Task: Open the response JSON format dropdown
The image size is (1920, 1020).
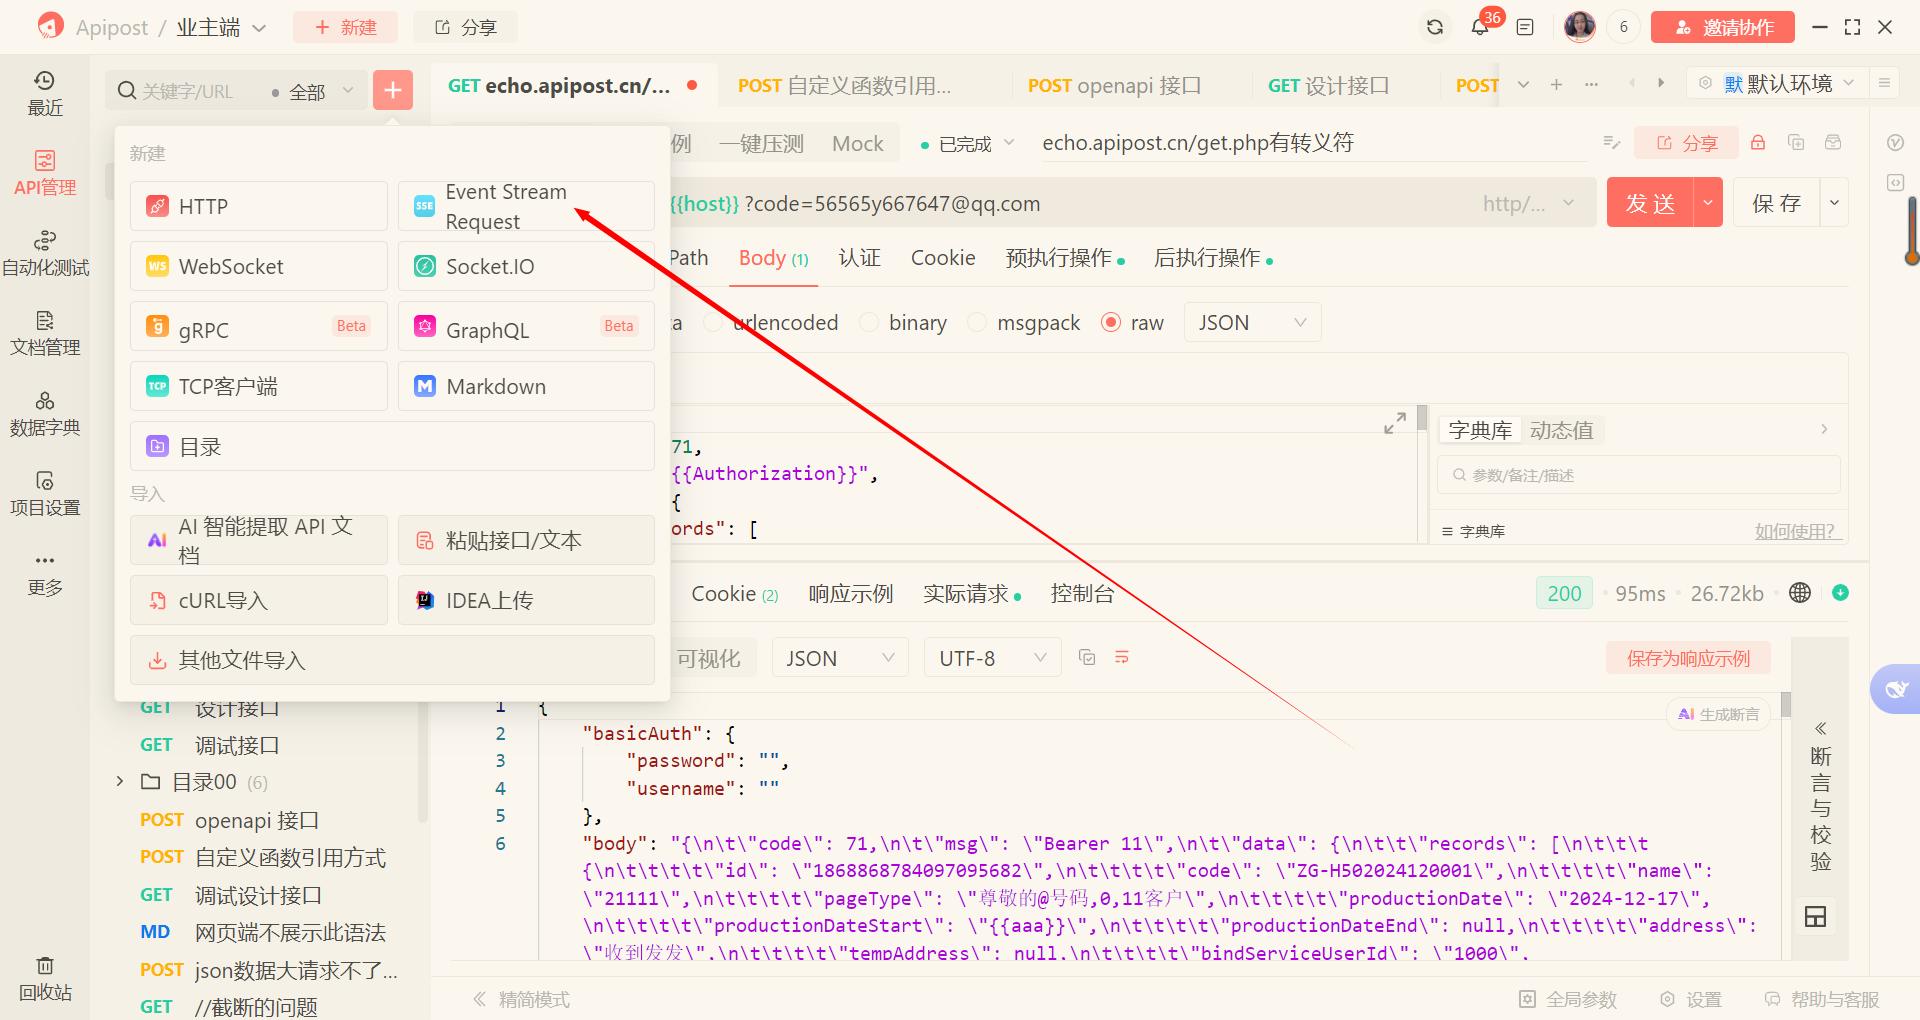Action: click(840, 658)
